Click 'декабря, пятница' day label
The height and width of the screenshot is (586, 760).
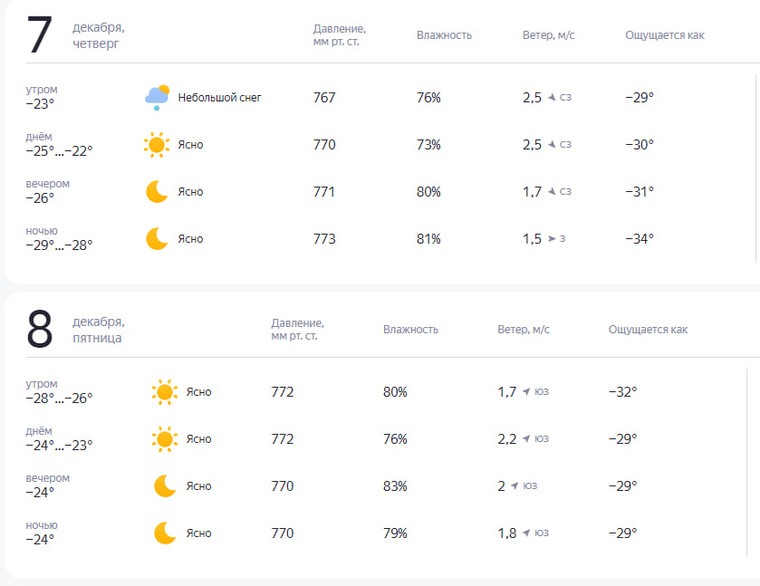point(98,330)
